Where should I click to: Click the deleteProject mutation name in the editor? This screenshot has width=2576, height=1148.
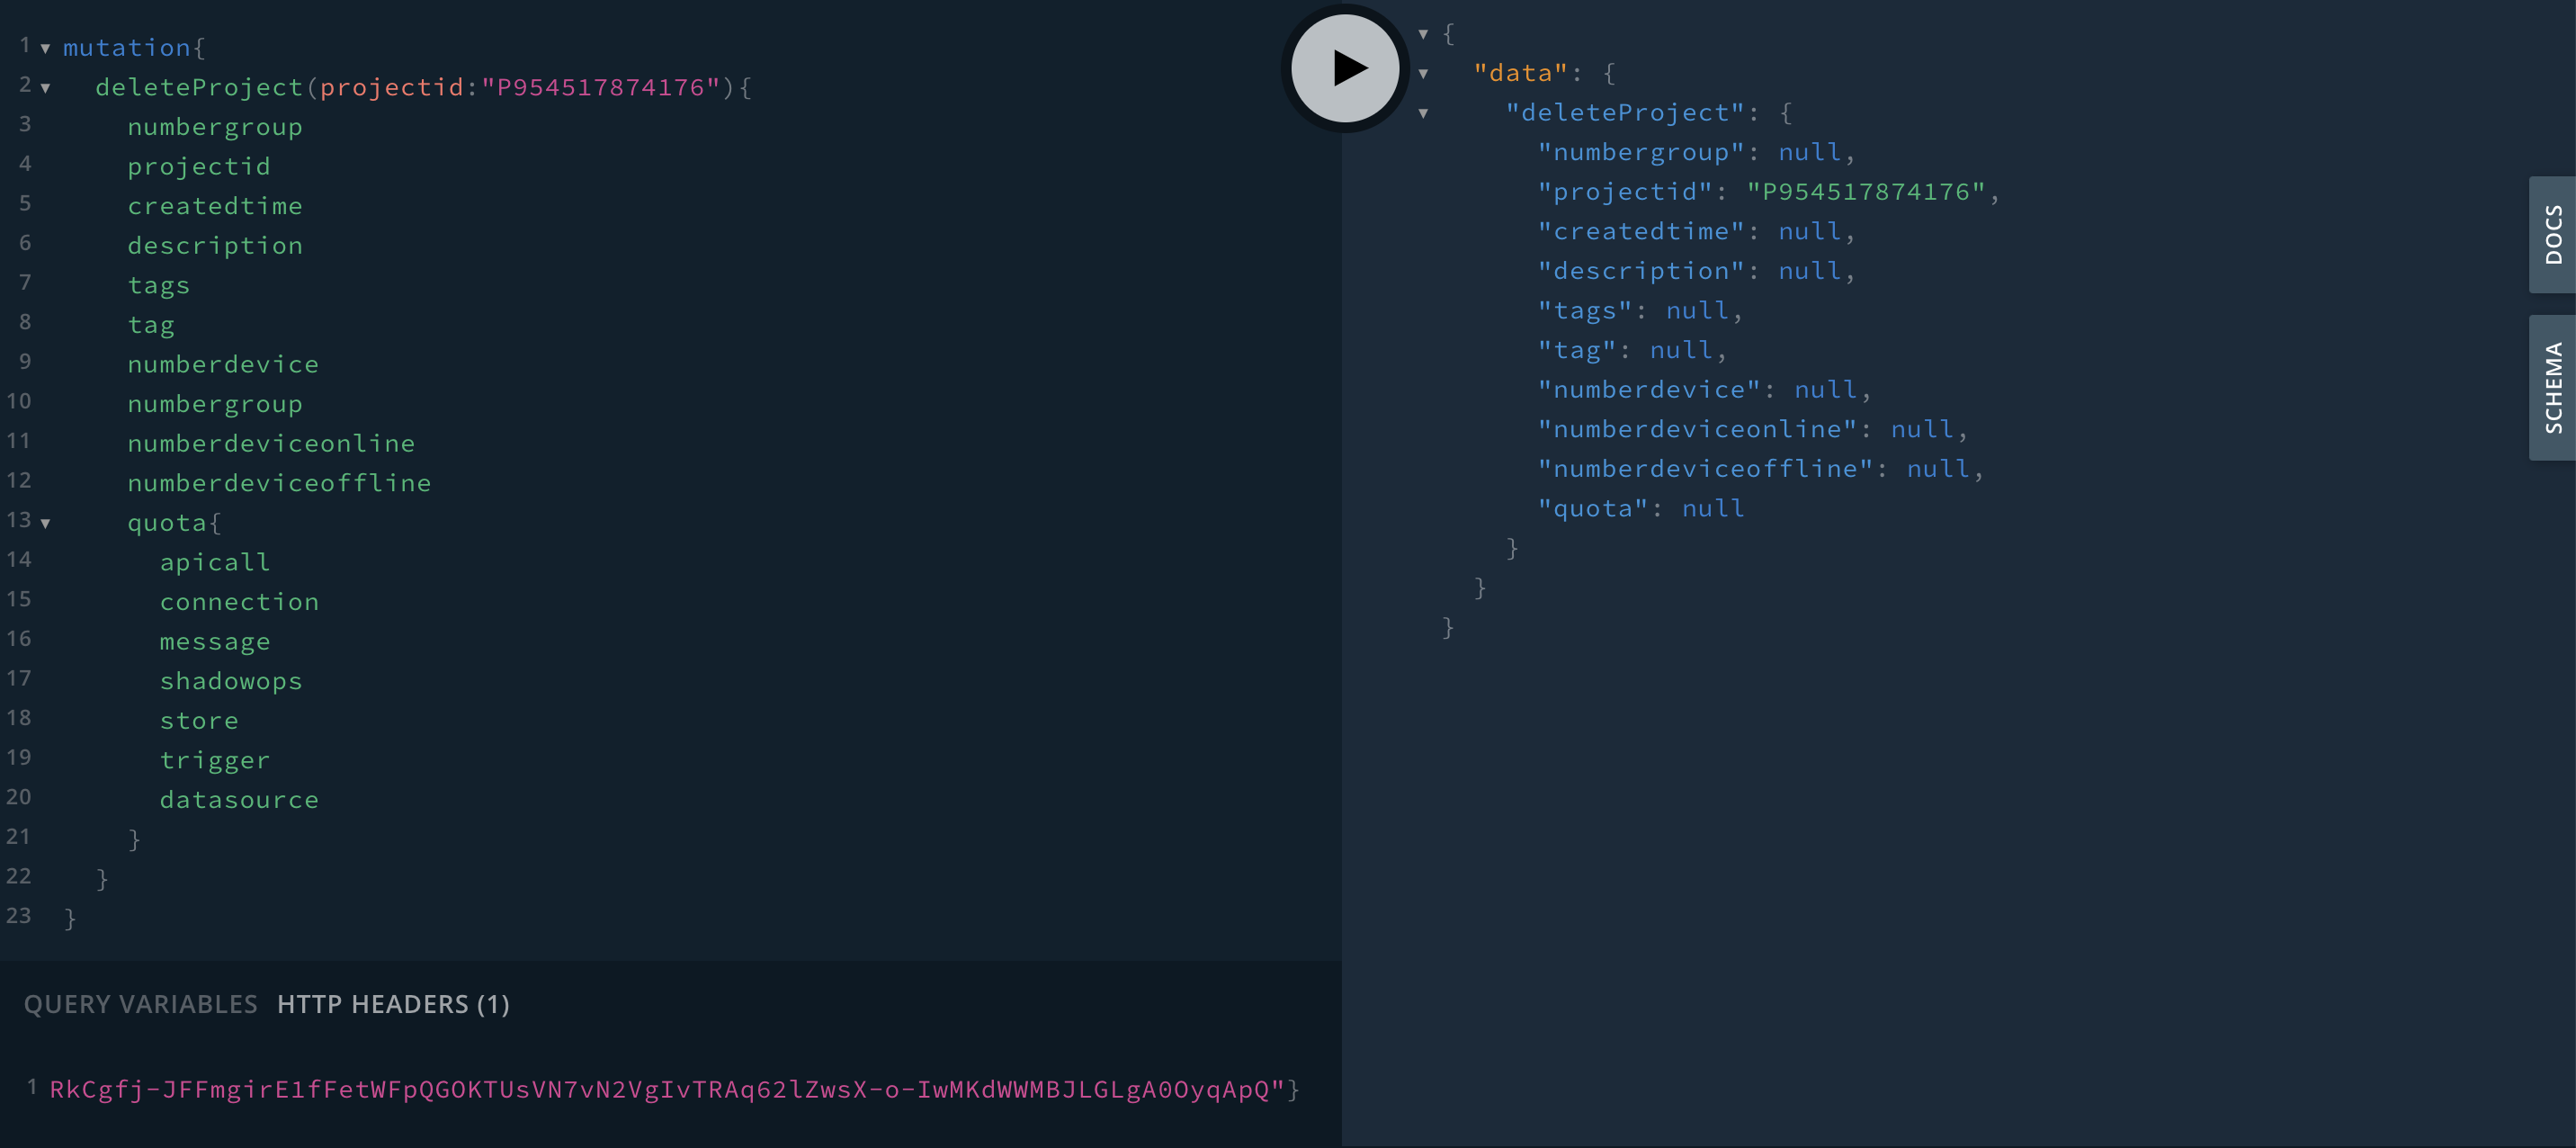point(199,88)
